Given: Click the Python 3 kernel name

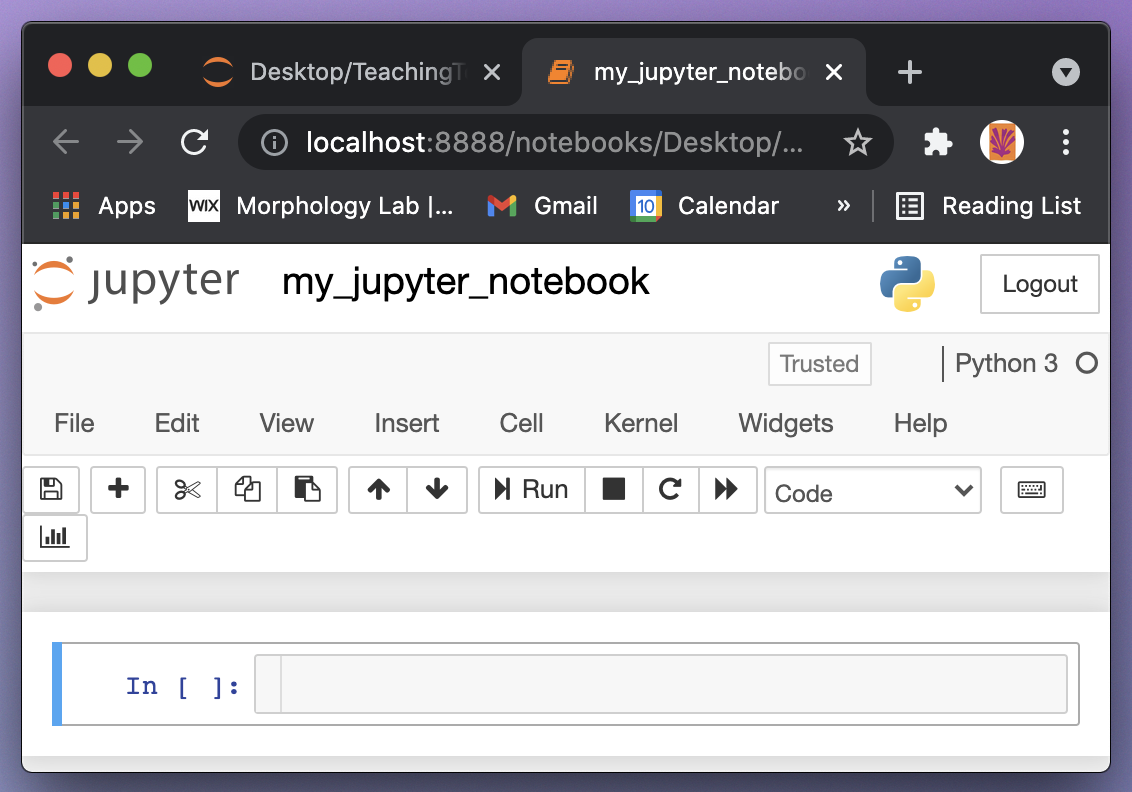Looking at the screenshot, I should (x=1006, y=363).
